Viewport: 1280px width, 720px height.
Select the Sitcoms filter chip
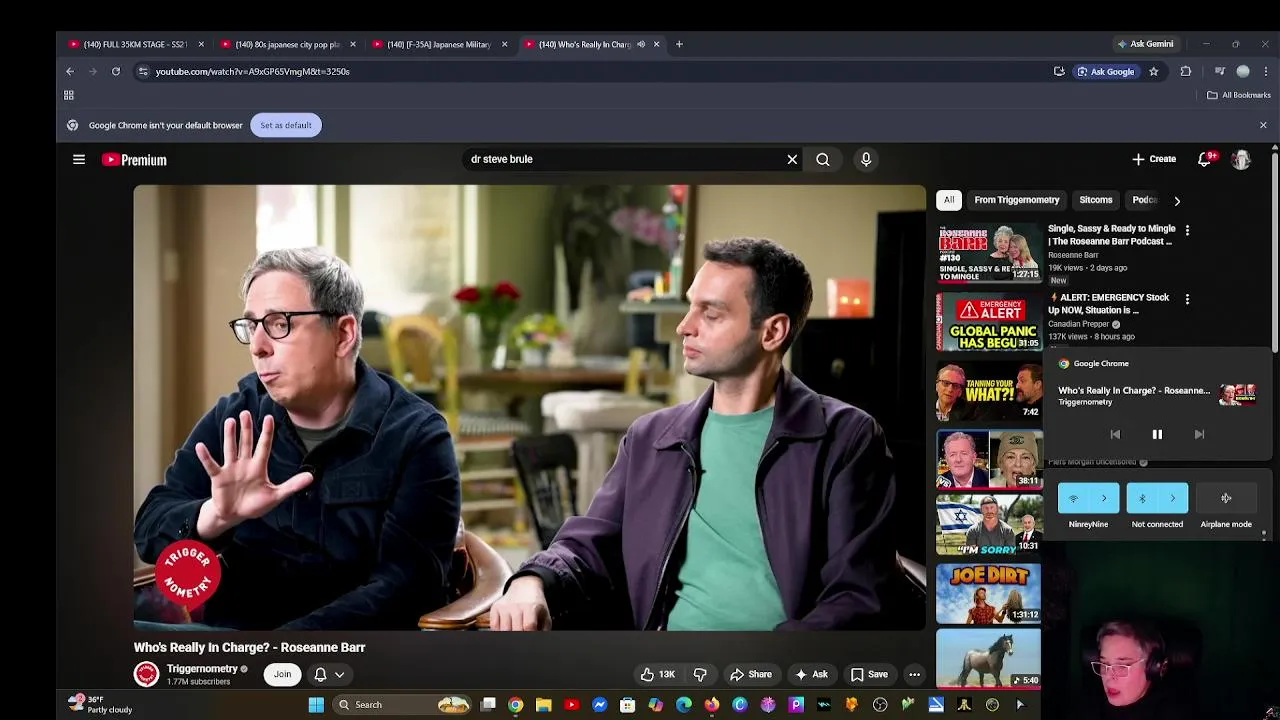[1096, 200]
